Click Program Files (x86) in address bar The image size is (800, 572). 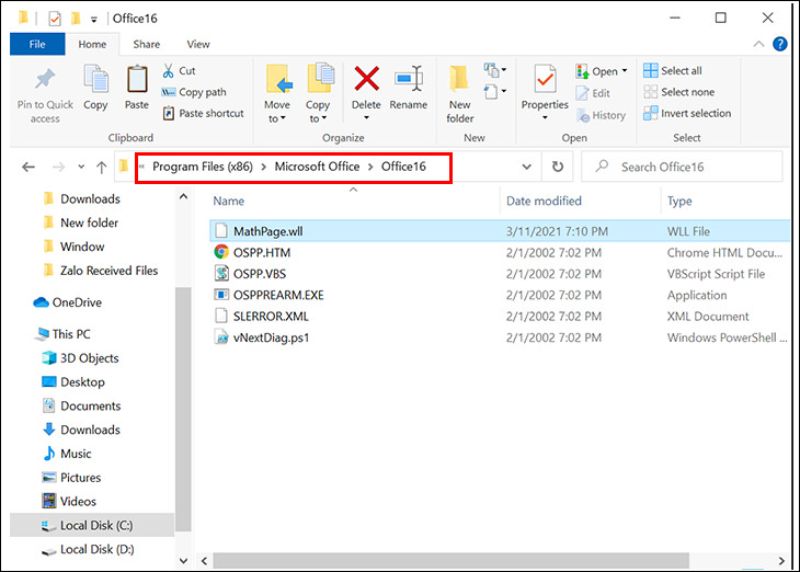(203, 166)
